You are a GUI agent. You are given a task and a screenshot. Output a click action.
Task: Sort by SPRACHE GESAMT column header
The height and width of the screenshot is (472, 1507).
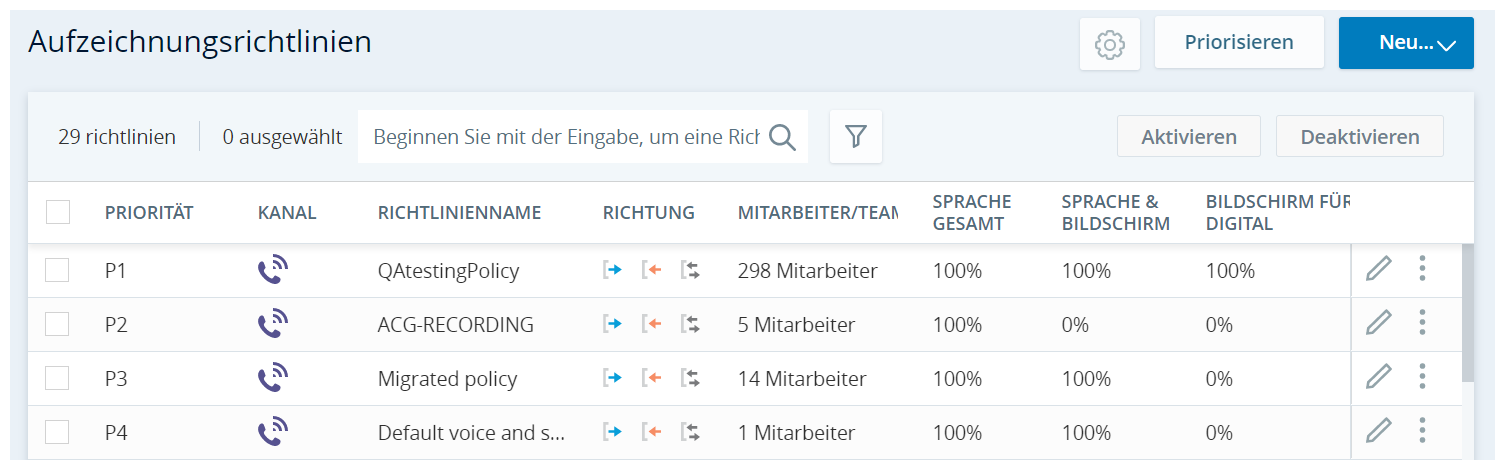(x=972, y=212)
